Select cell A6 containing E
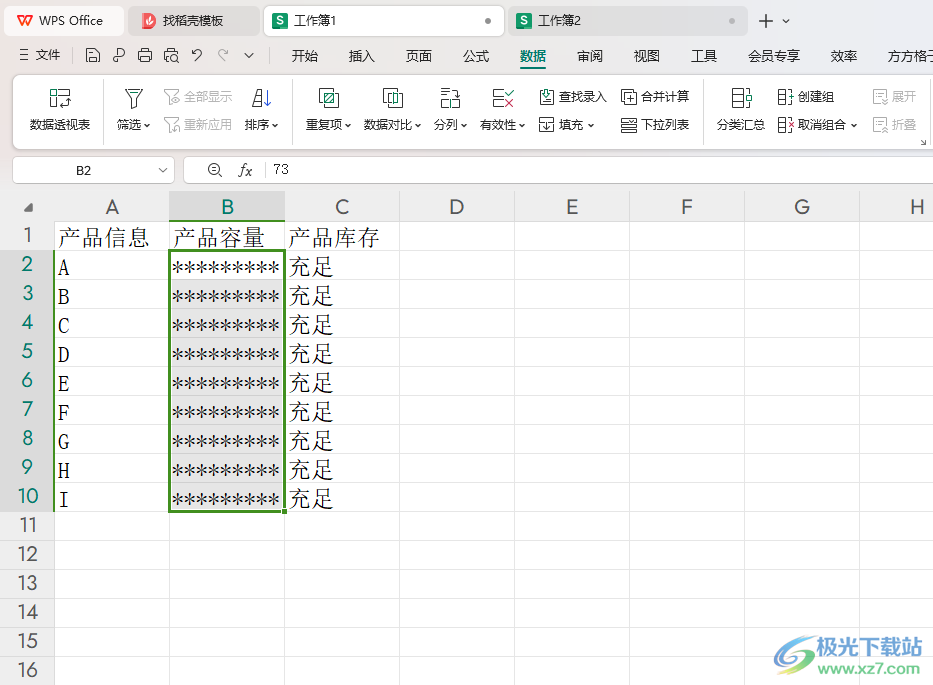This screenshot has width=933, height=685. pos(112,381)
